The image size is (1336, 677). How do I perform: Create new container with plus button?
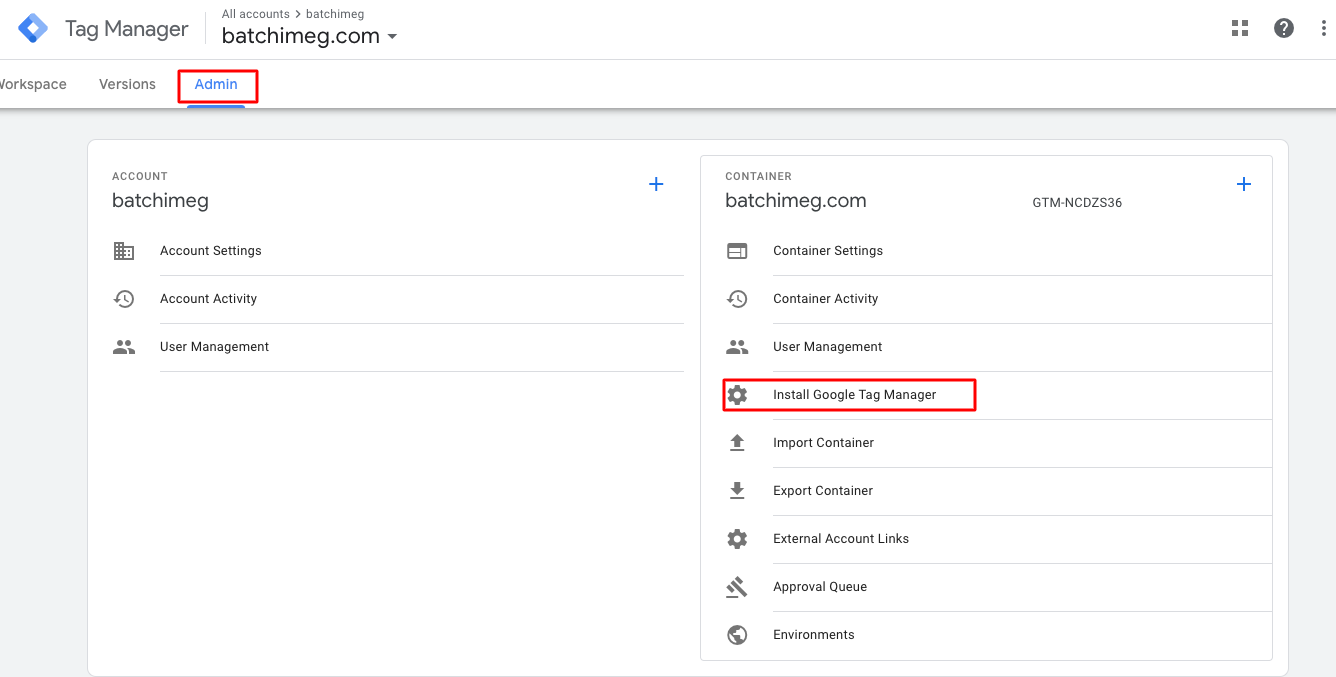click(1244, 184)
